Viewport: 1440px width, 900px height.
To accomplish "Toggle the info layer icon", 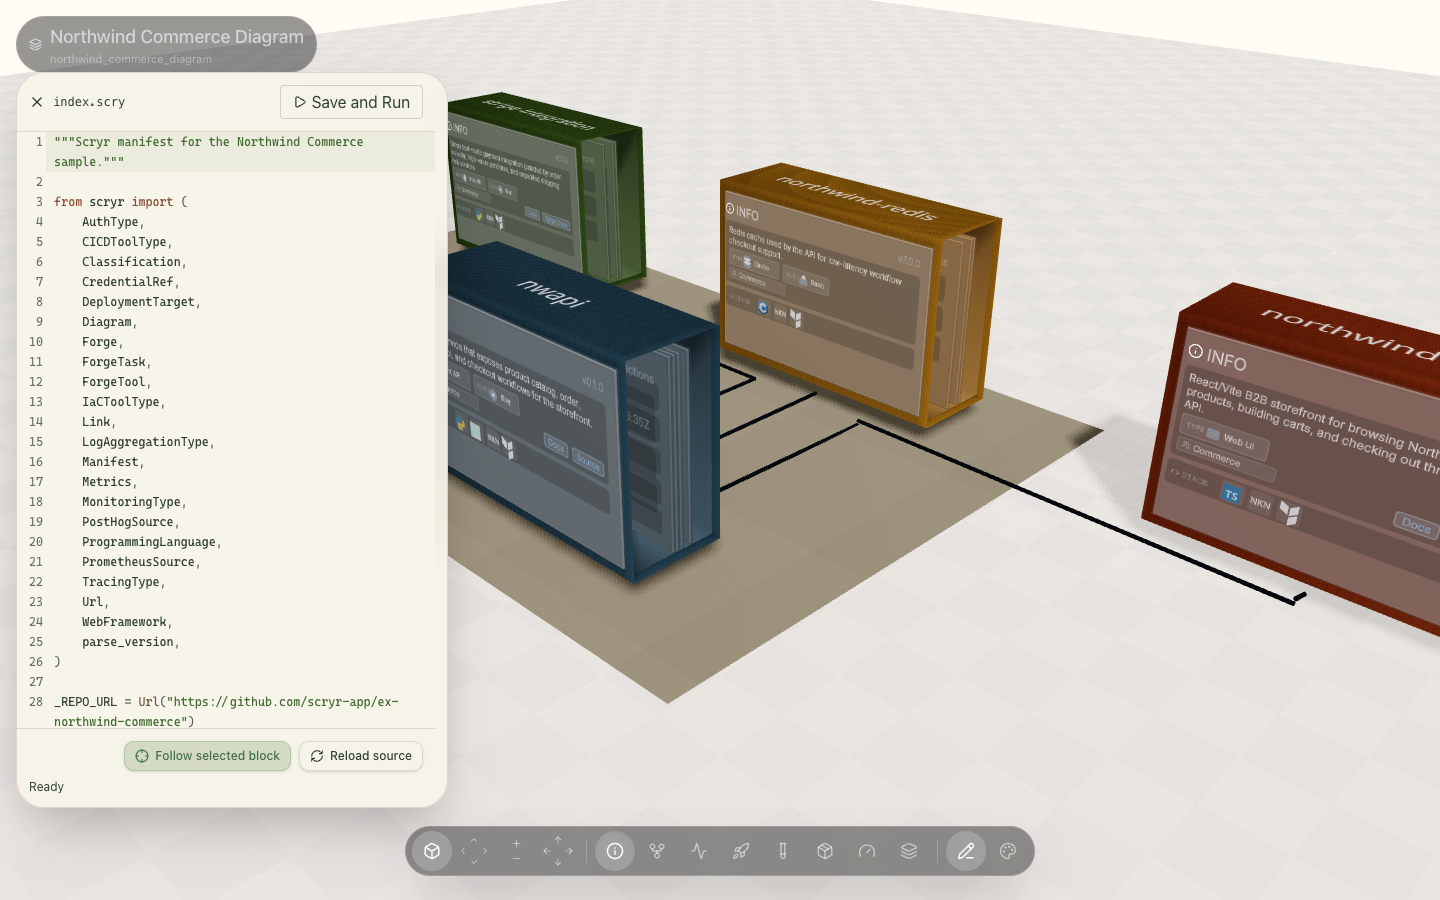I will pyautogui.click(x=615, y=851).
